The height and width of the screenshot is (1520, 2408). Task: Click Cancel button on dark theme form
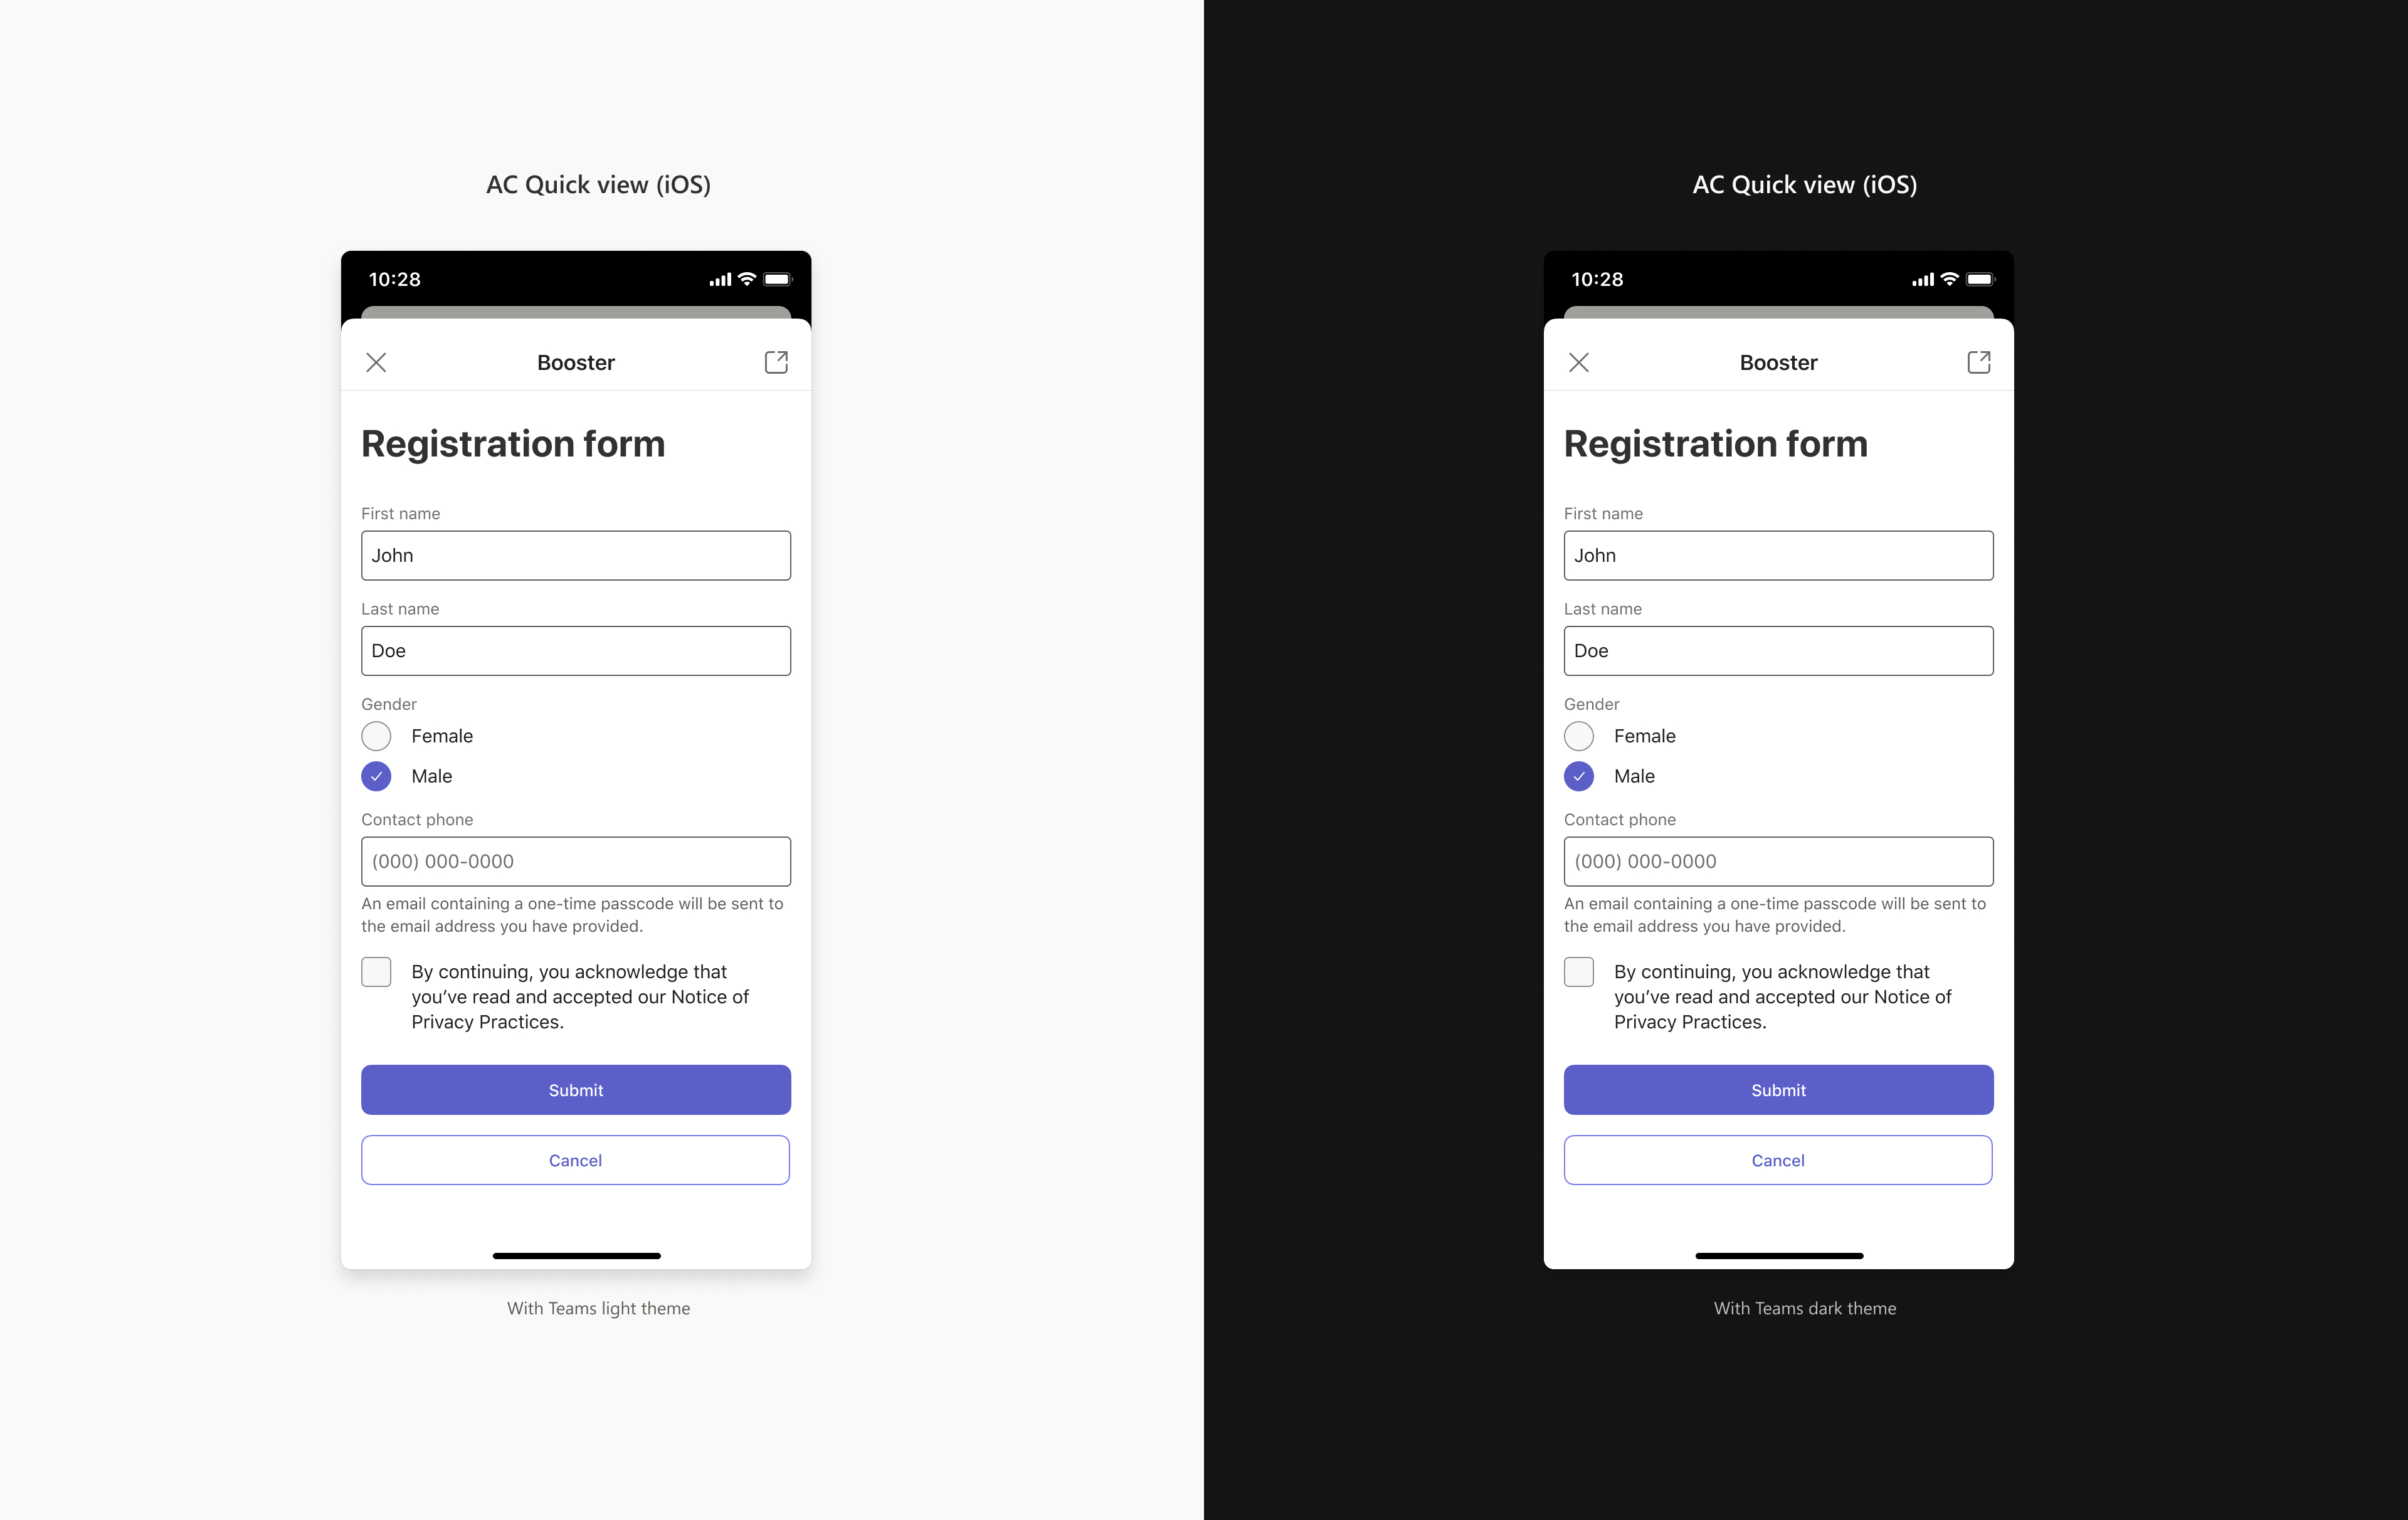click(x=1778, y=1159)
